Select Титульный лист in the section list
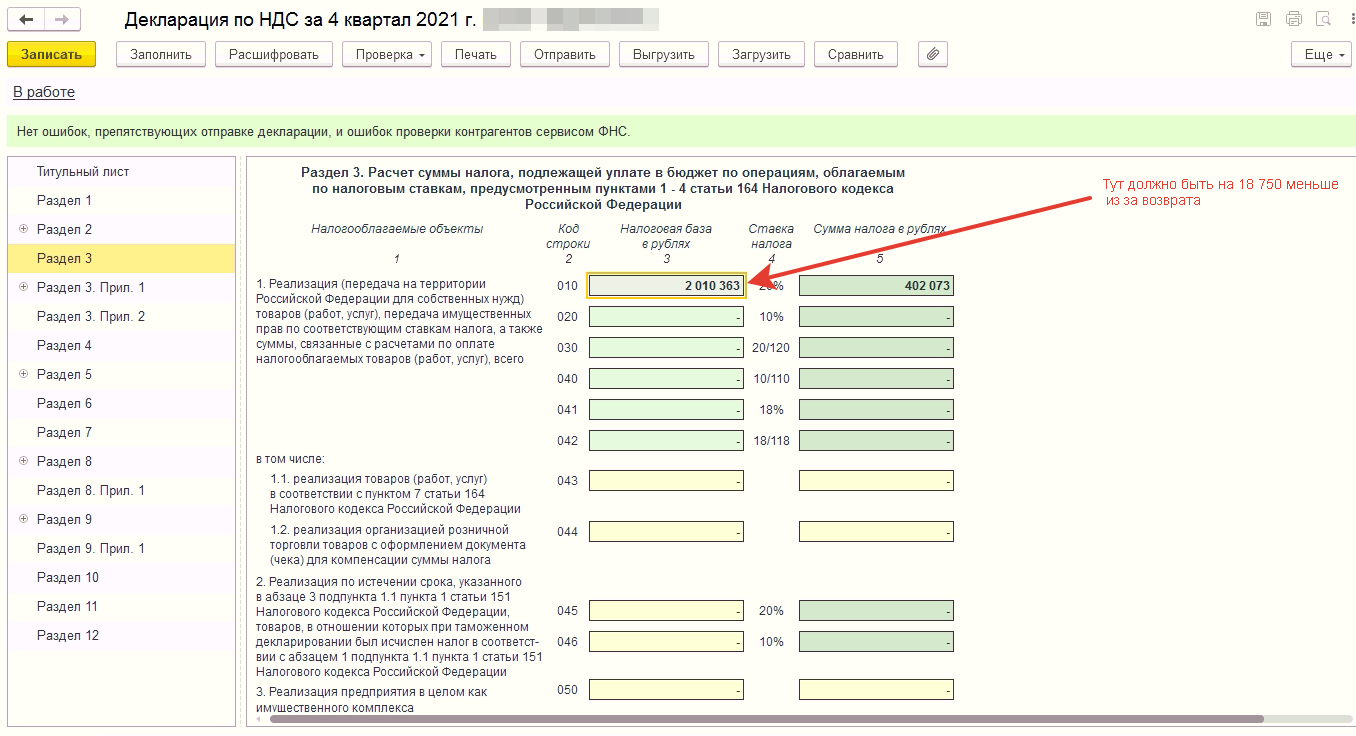1356x736 pixels. pos(83,171)
